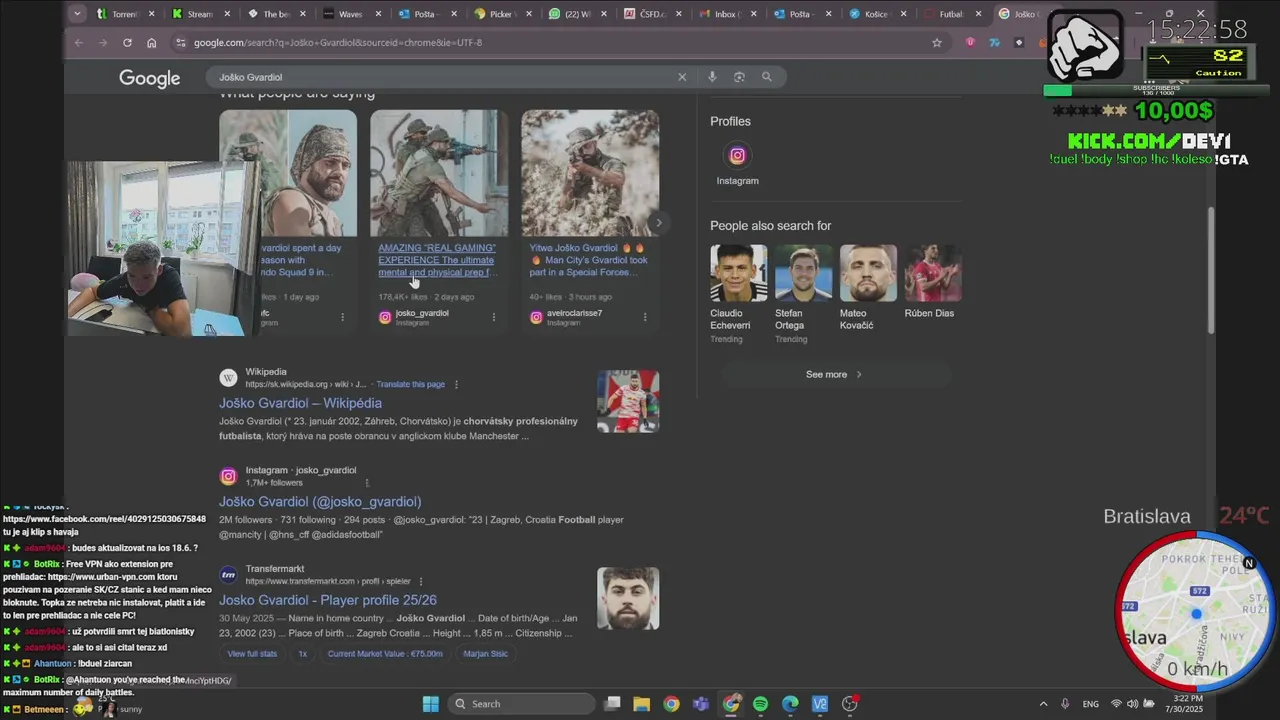Open taskbar clock showing 3:22 PM

pyautogui.click(x=1186, y=704)
